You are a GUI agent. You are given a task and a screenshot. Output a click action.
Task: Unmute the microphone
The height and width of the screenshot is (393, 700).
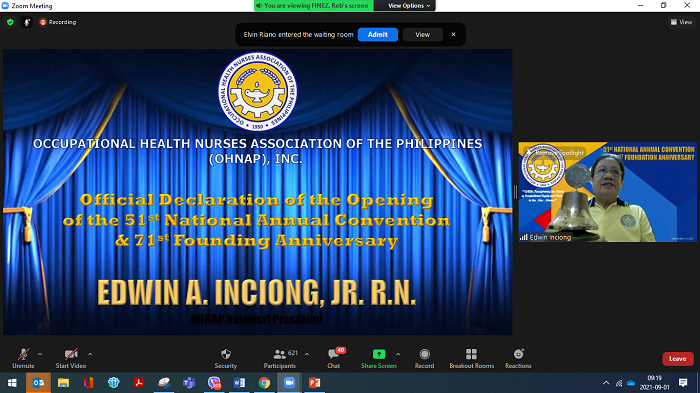pyautogui.click(x=23, y=359)
